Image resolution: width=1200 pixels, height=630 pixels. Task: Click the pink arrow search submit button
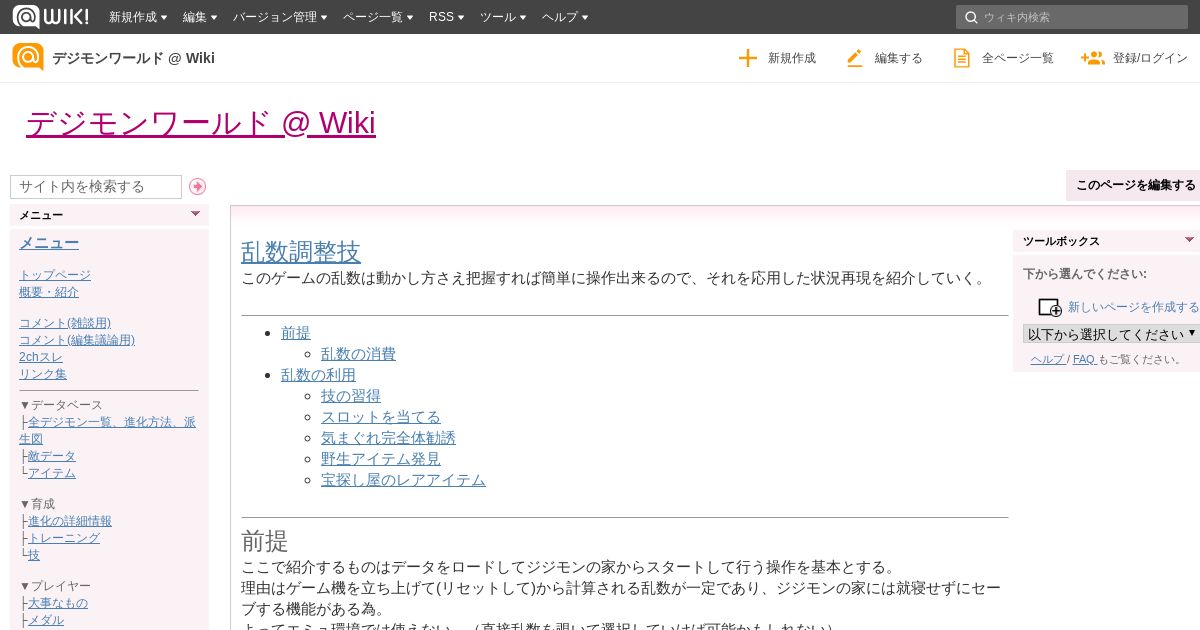pyautogui.click(x=198, y=186)
